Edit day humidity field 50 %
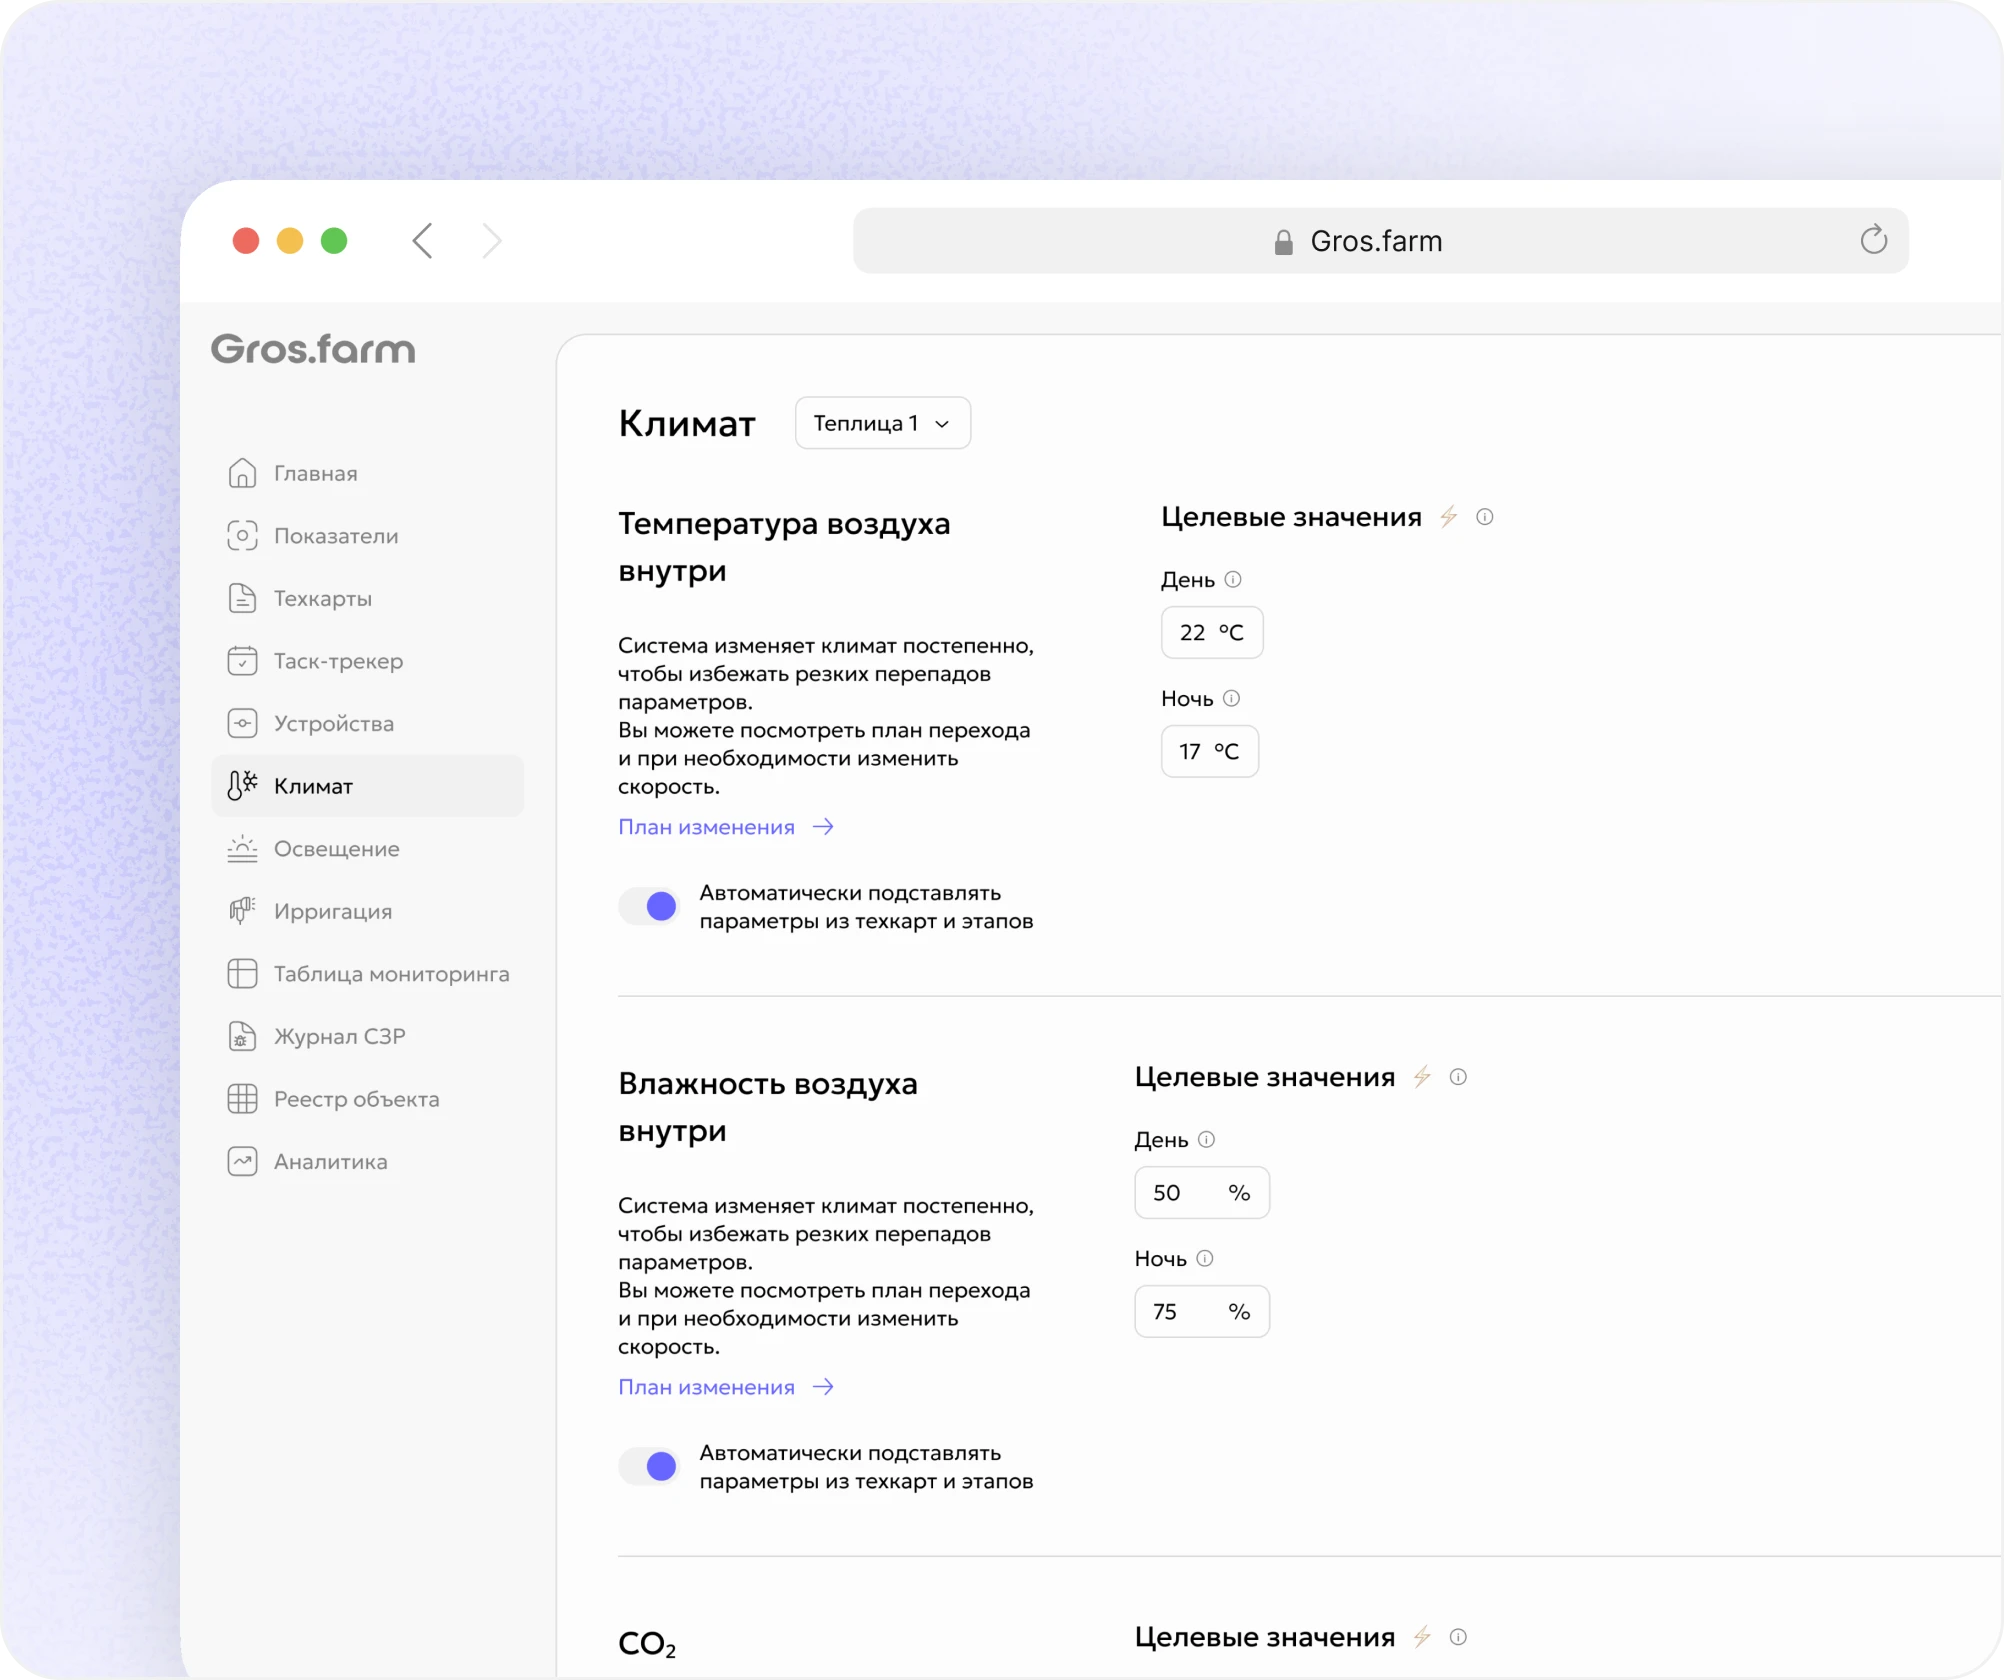 1201,1192
